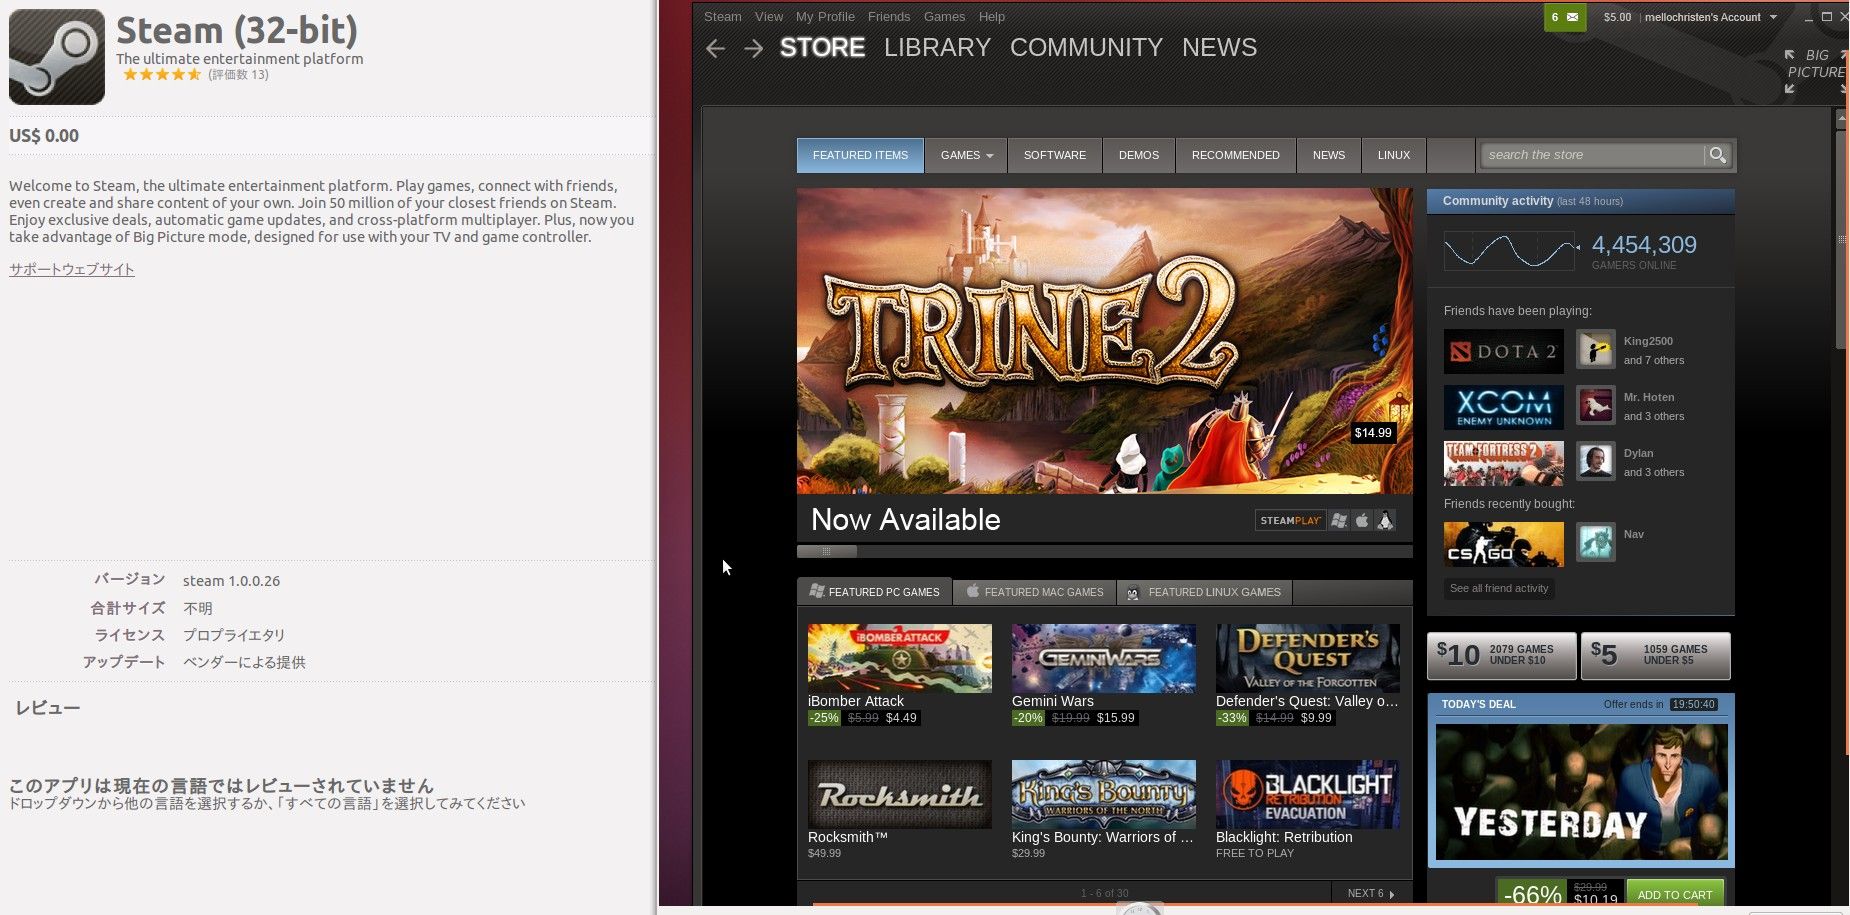Open the Help menu

(992, 17)
